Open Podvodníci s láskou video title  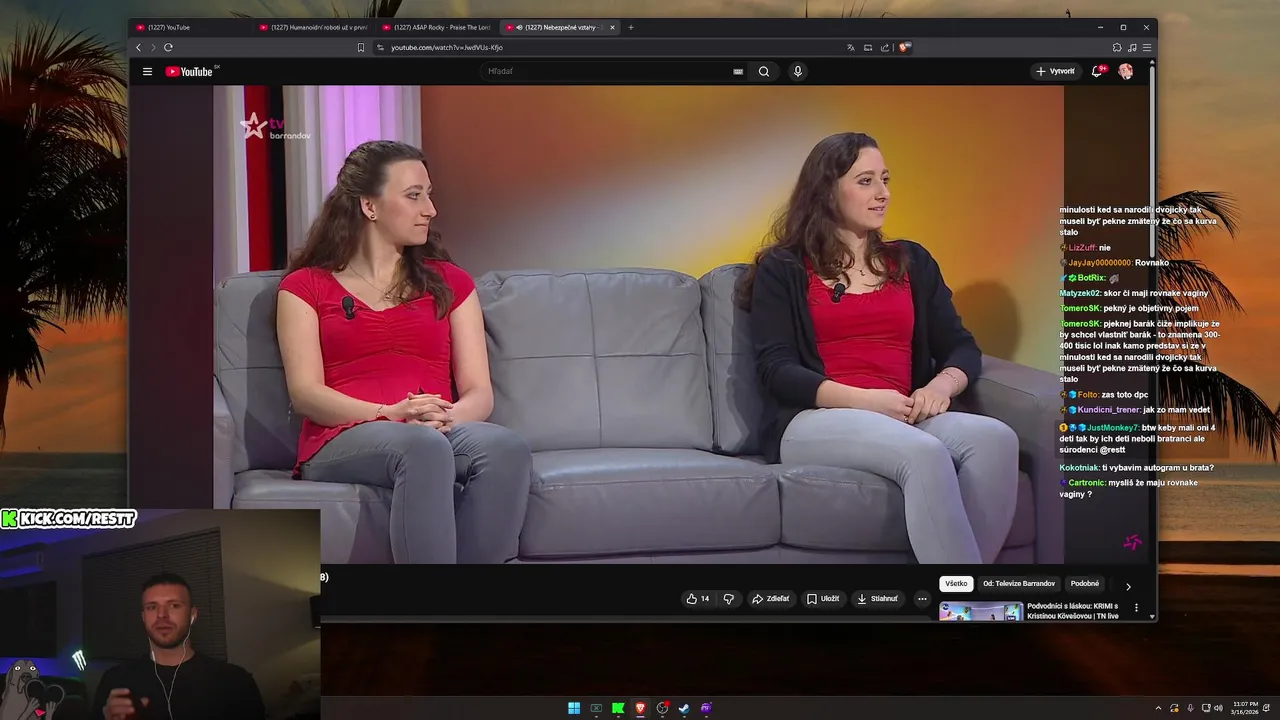[x=1073, y=611]
